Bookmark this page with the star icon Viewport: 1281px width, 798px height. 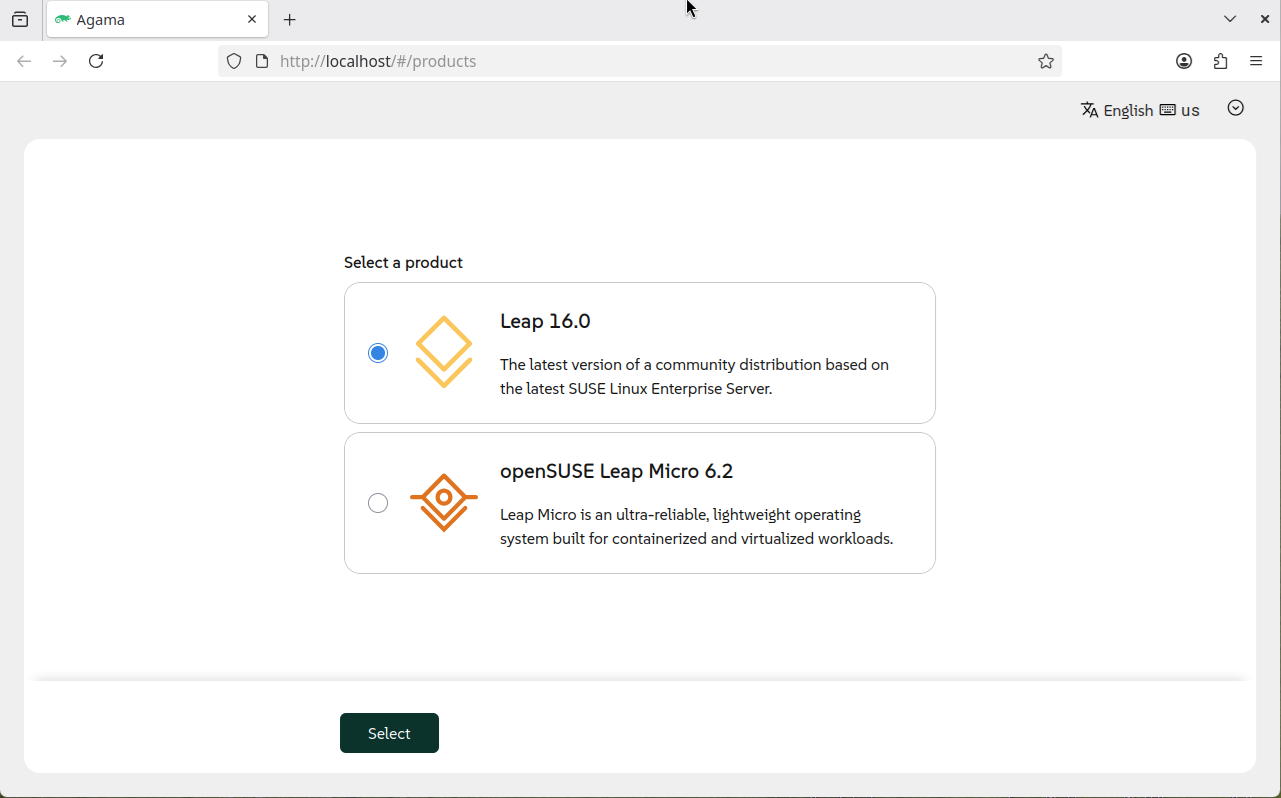point(1046,61)
